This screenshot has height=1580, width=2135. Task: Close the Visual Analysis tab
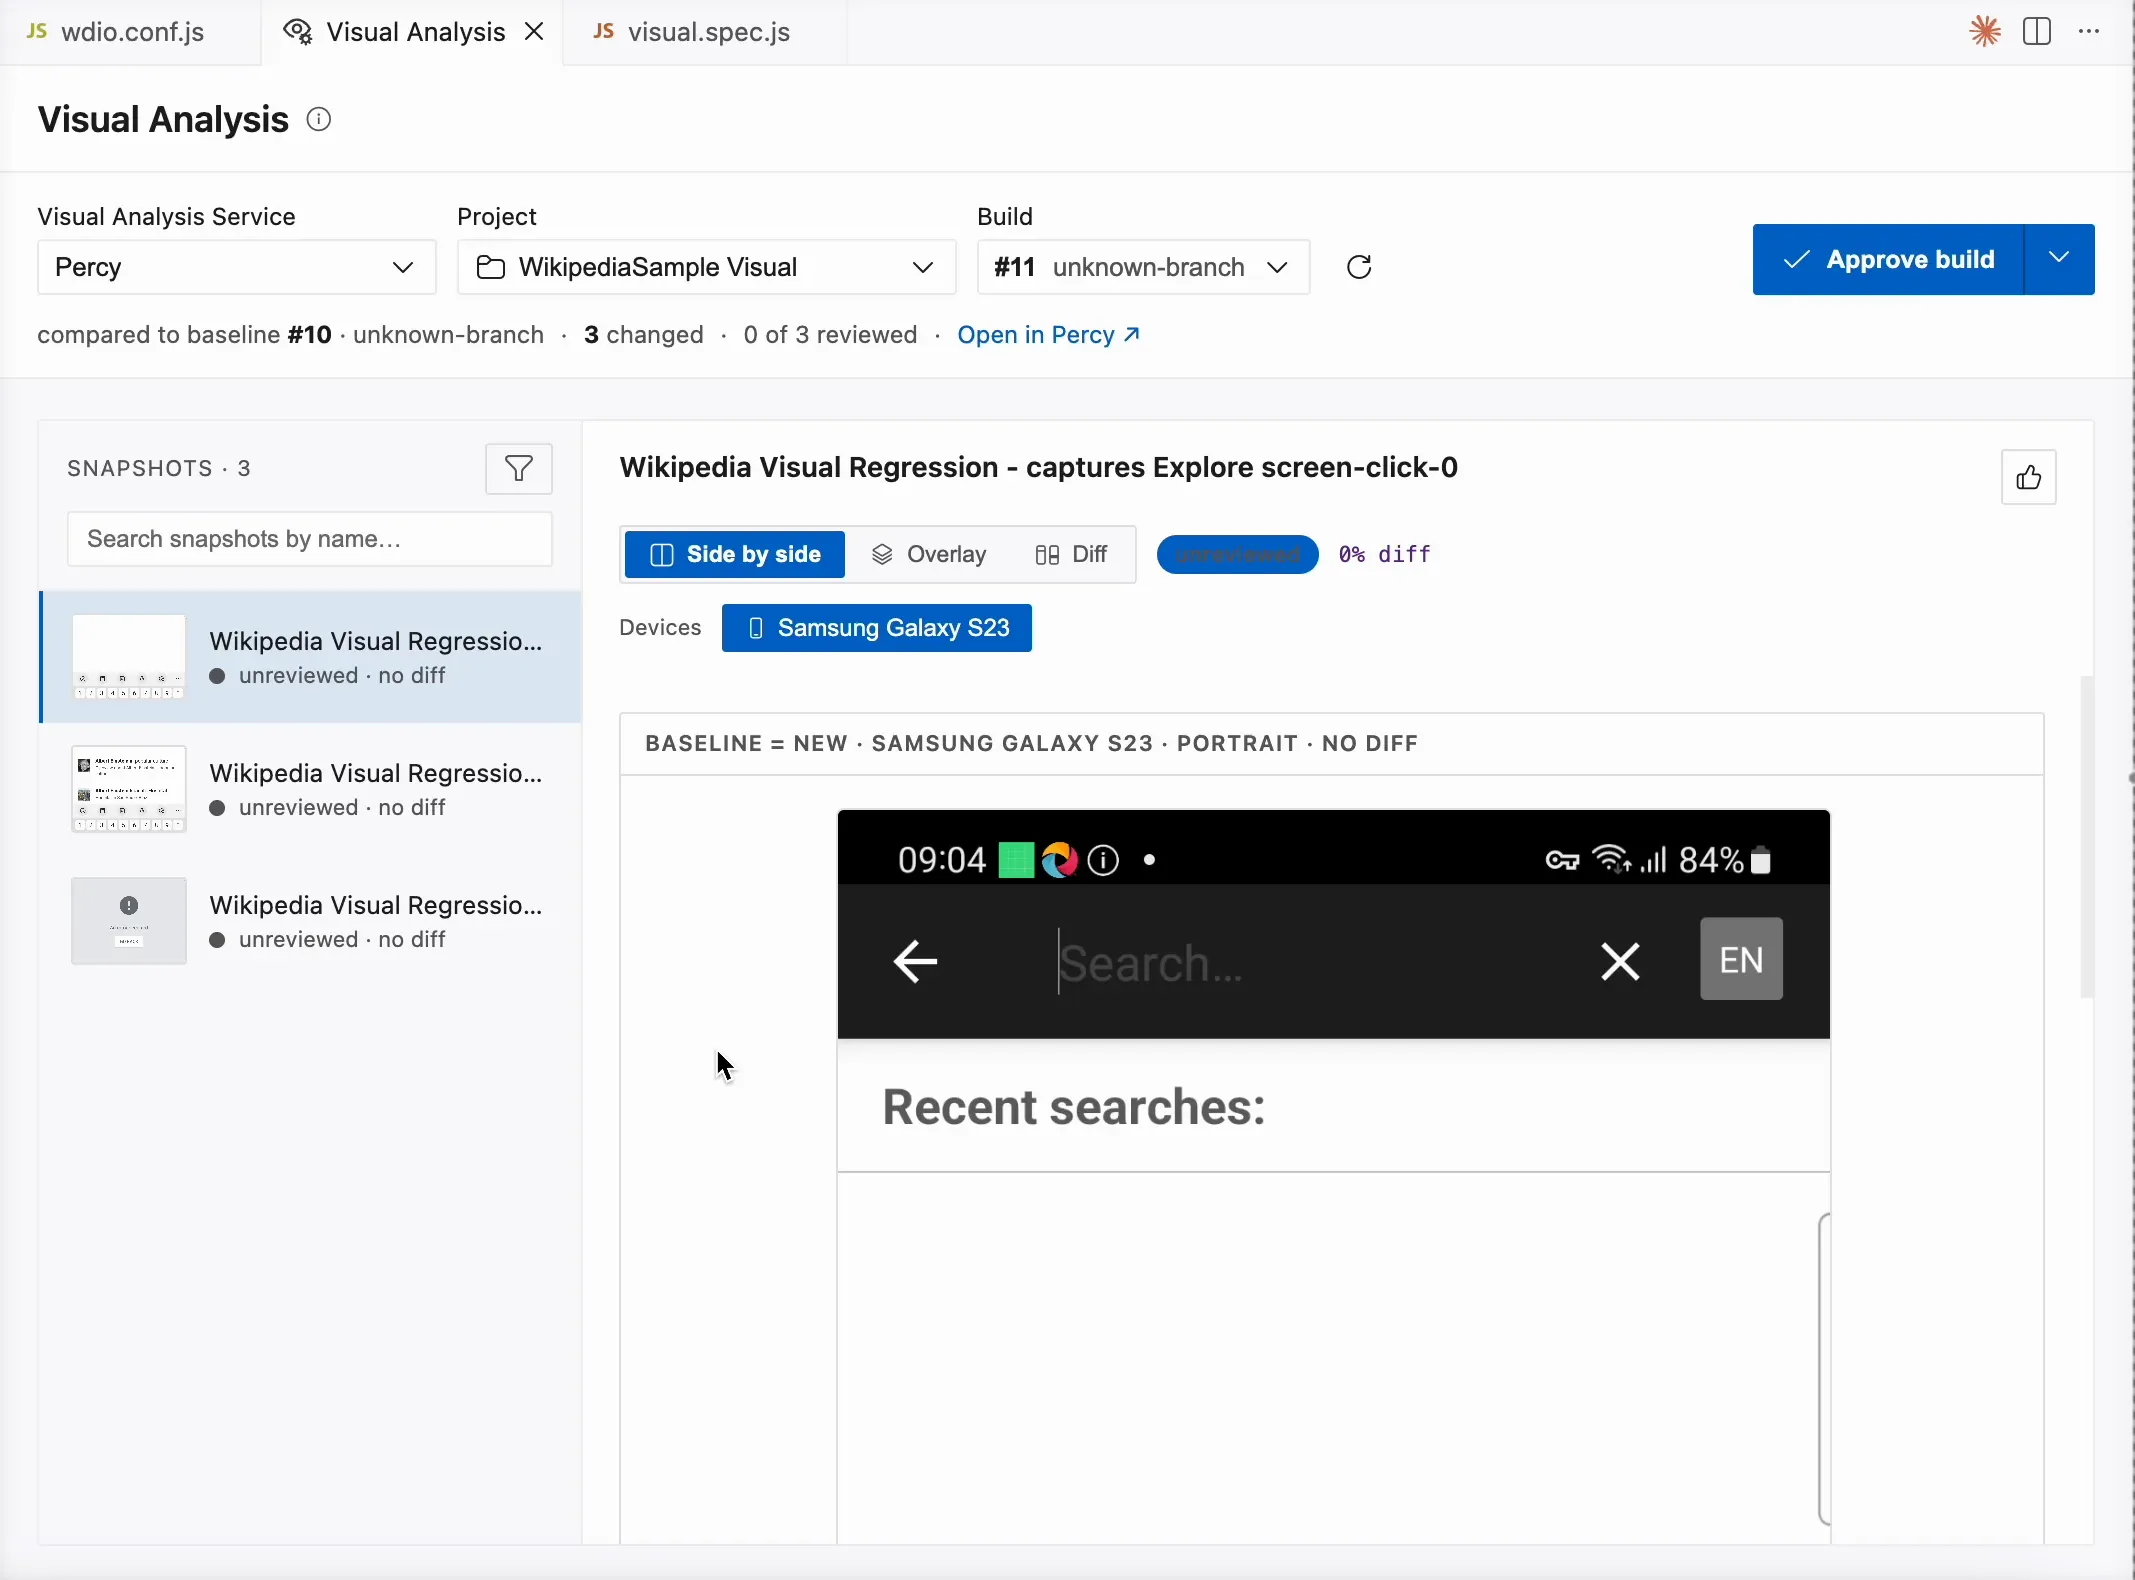(x=535, y=31)
